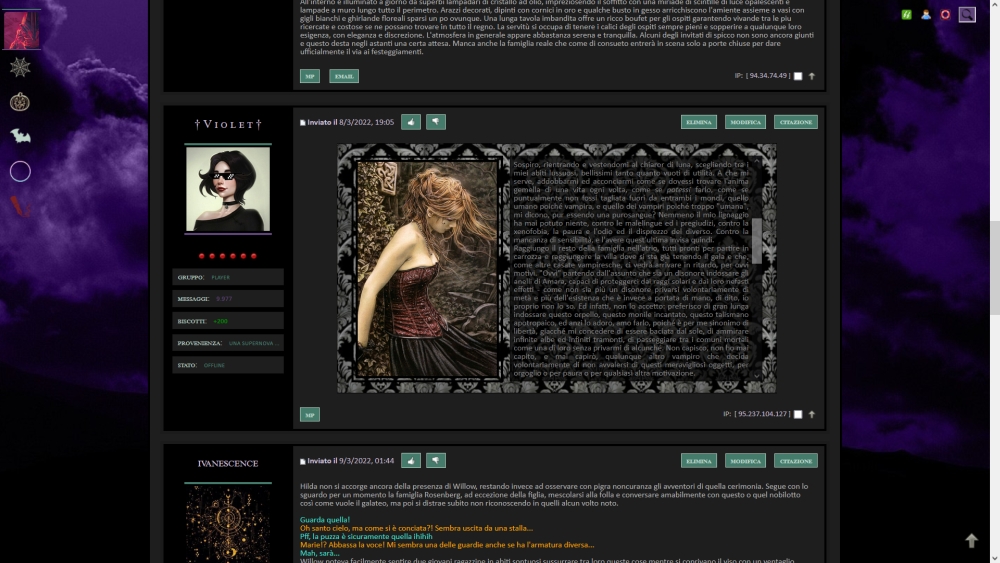Click Violet's messaggi count 9.977
The width and height of the screenshot is (1000, 563).
point(224,299)
